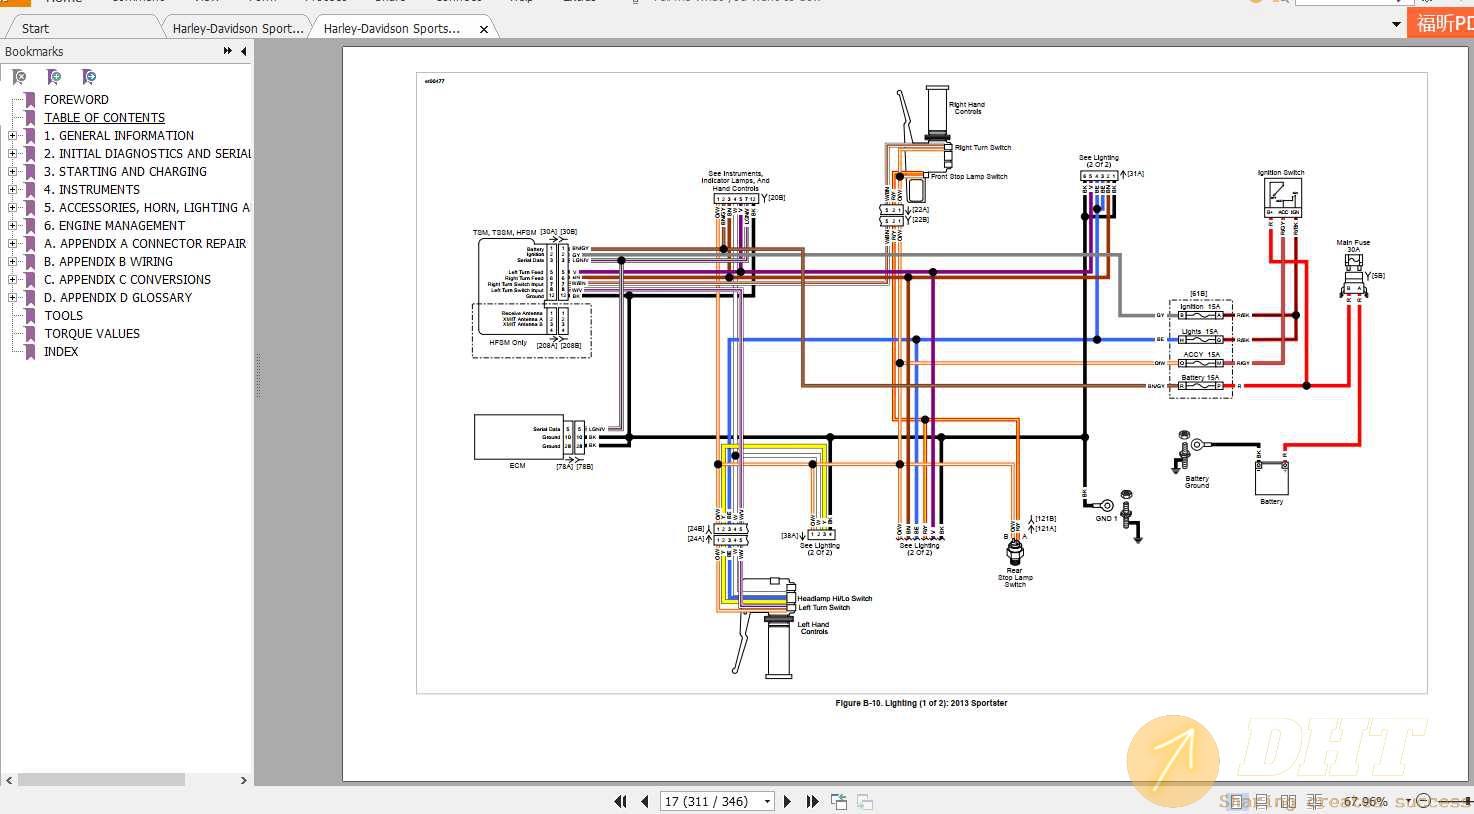Viewport: 1474px width, 814px height.
Task: Select 6. ENGINE MANAGEMENT bookmark
Action: pos(114,225)
